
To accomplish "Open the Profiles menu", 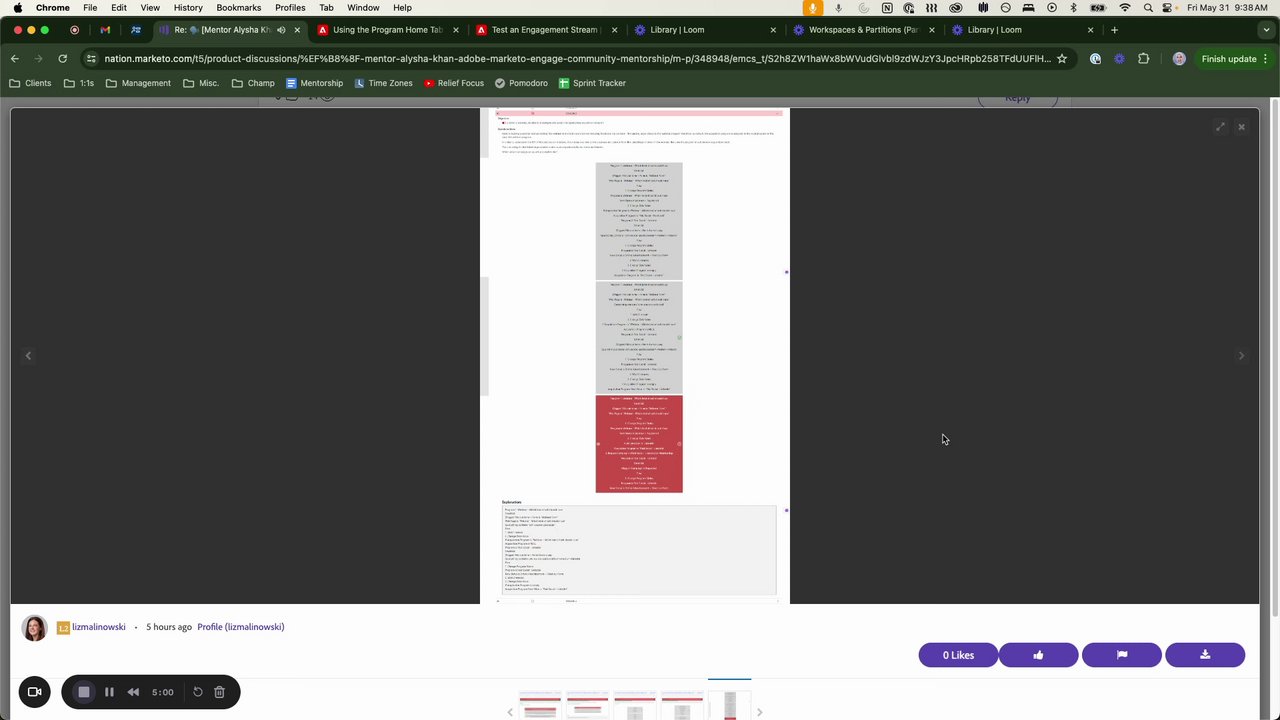I will 290,7.
